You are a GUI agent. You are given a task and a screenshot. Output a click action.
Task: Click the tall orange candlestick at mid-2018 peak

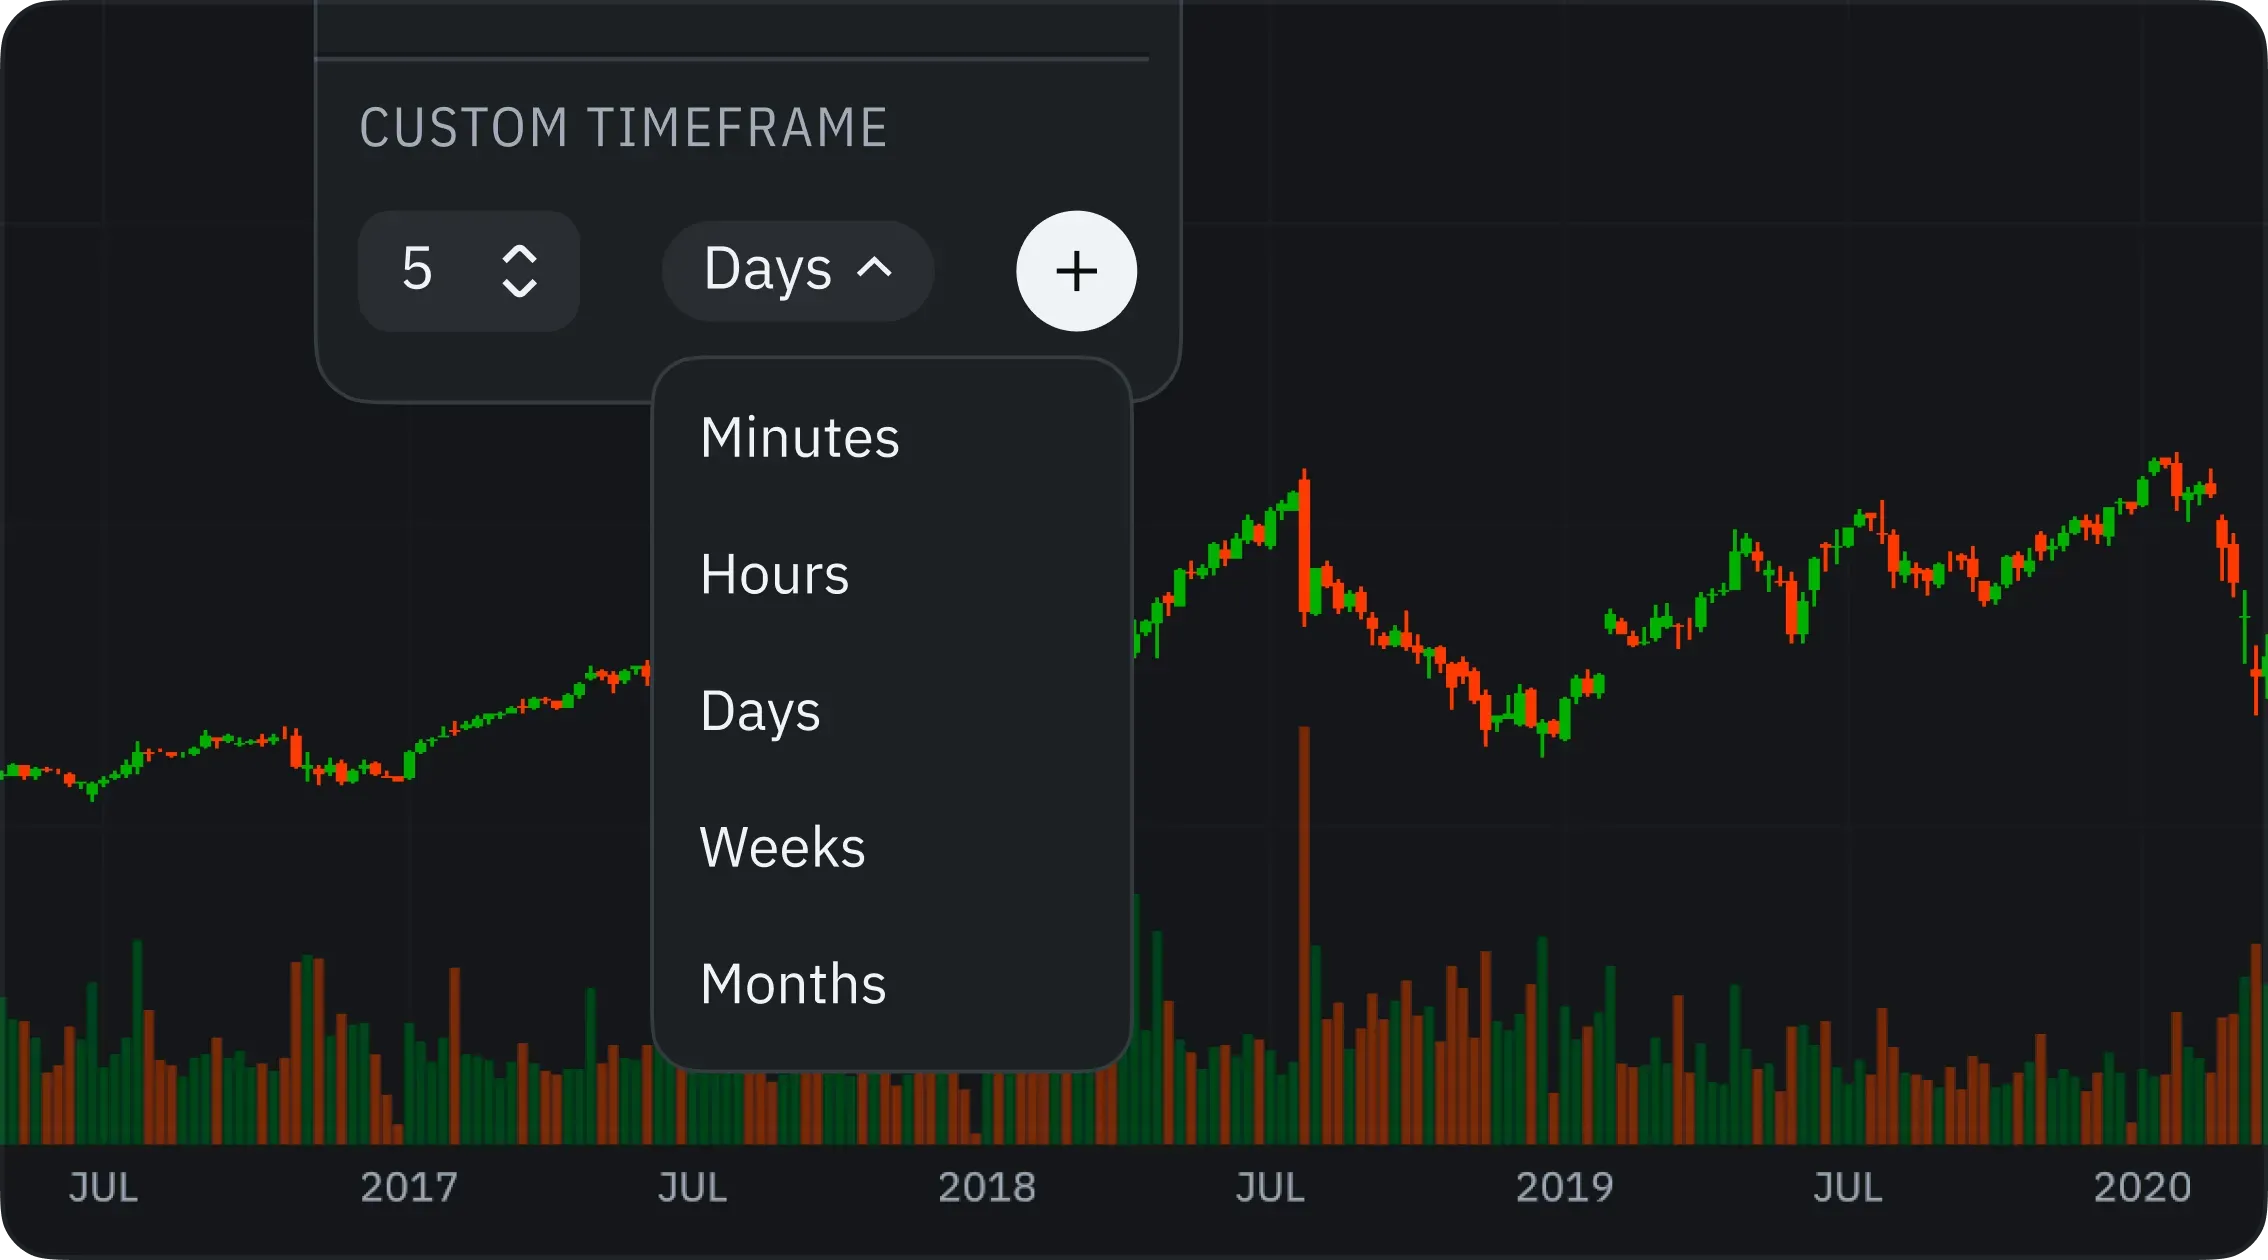[1304, 550]
